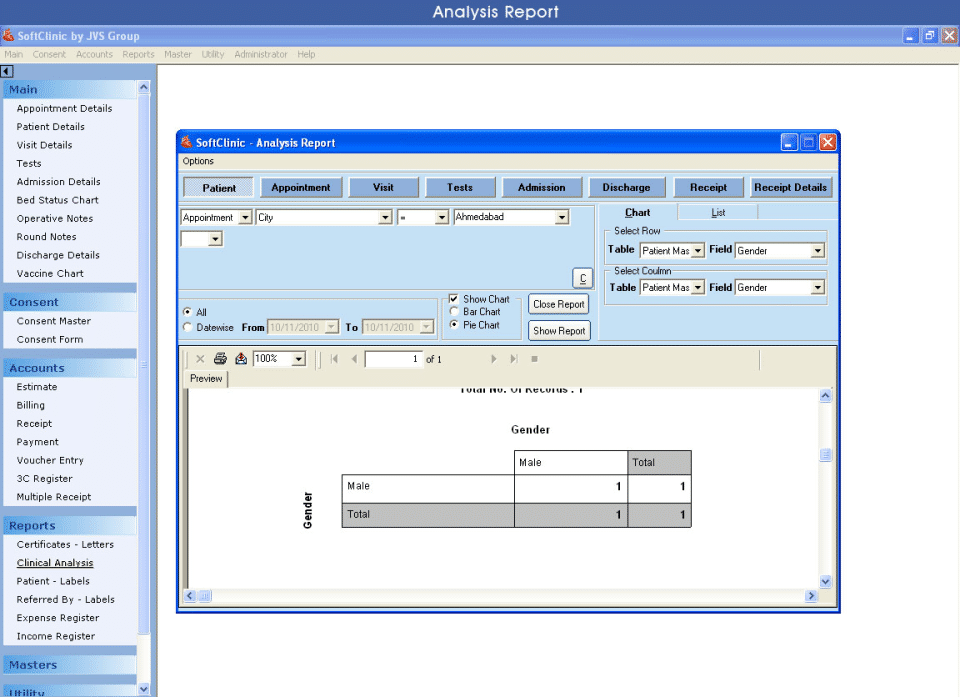960x697 pixels.
Task: Cancel report loading with the X icon
Action: [x=199, y=358]
